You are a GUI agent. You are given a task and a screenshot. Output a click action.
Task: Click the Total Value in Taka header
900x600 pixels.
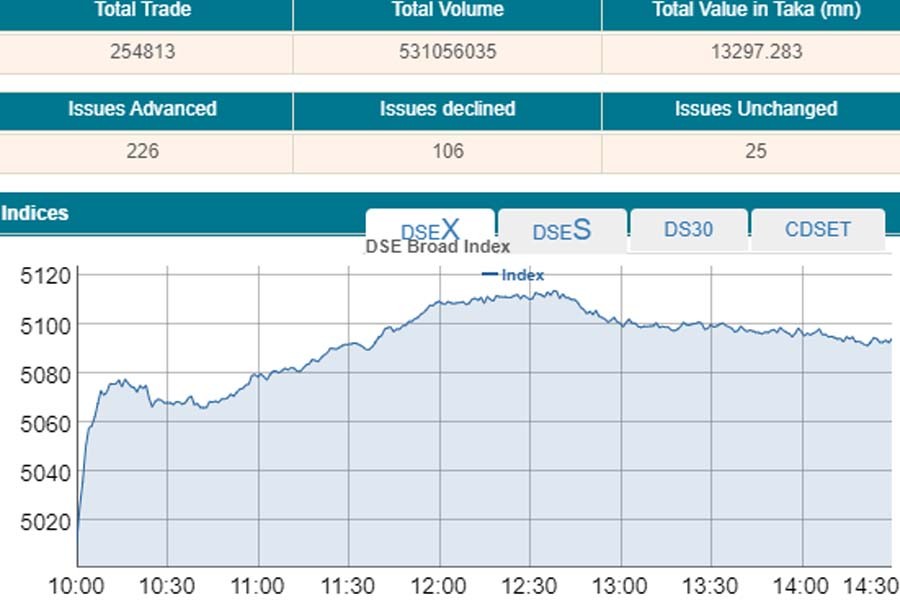pyautogui.click(x=756, y=10)
